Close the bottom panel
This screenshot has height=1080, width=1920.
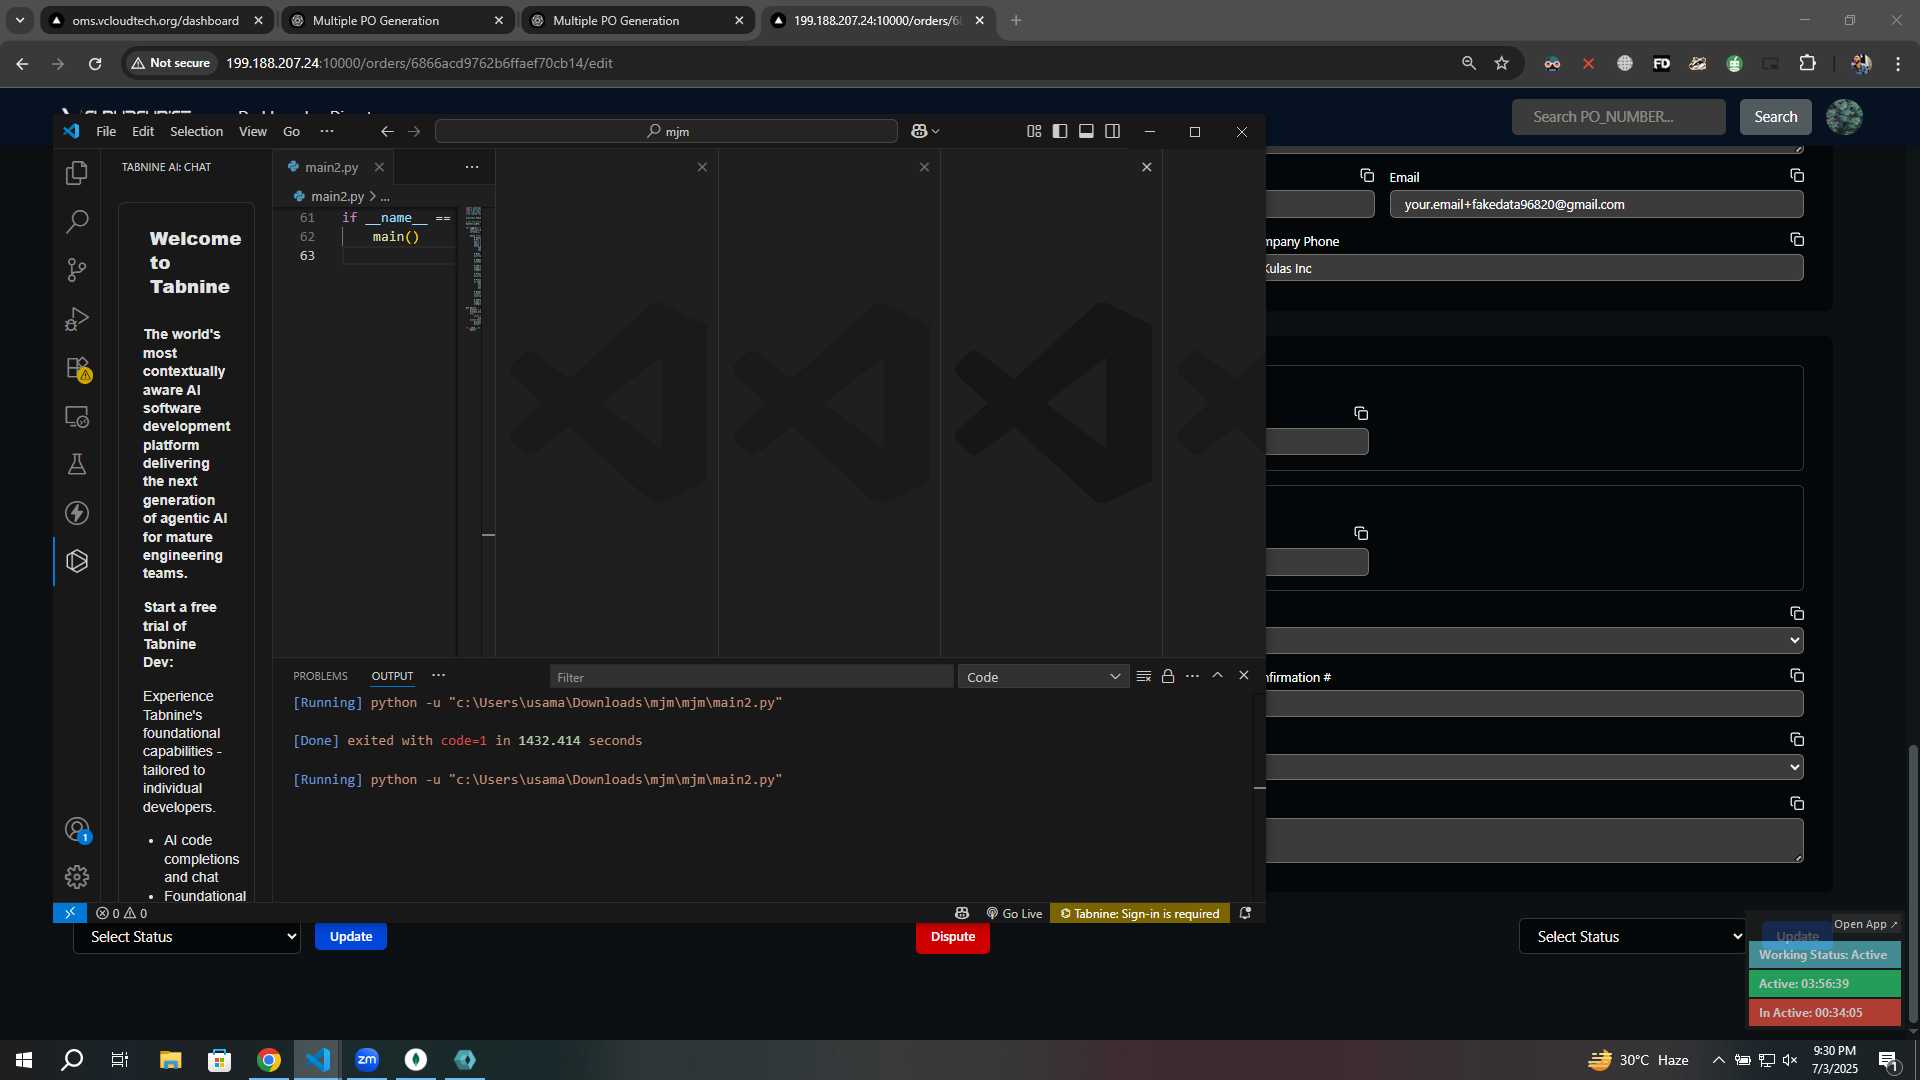tap(1244, 676)
